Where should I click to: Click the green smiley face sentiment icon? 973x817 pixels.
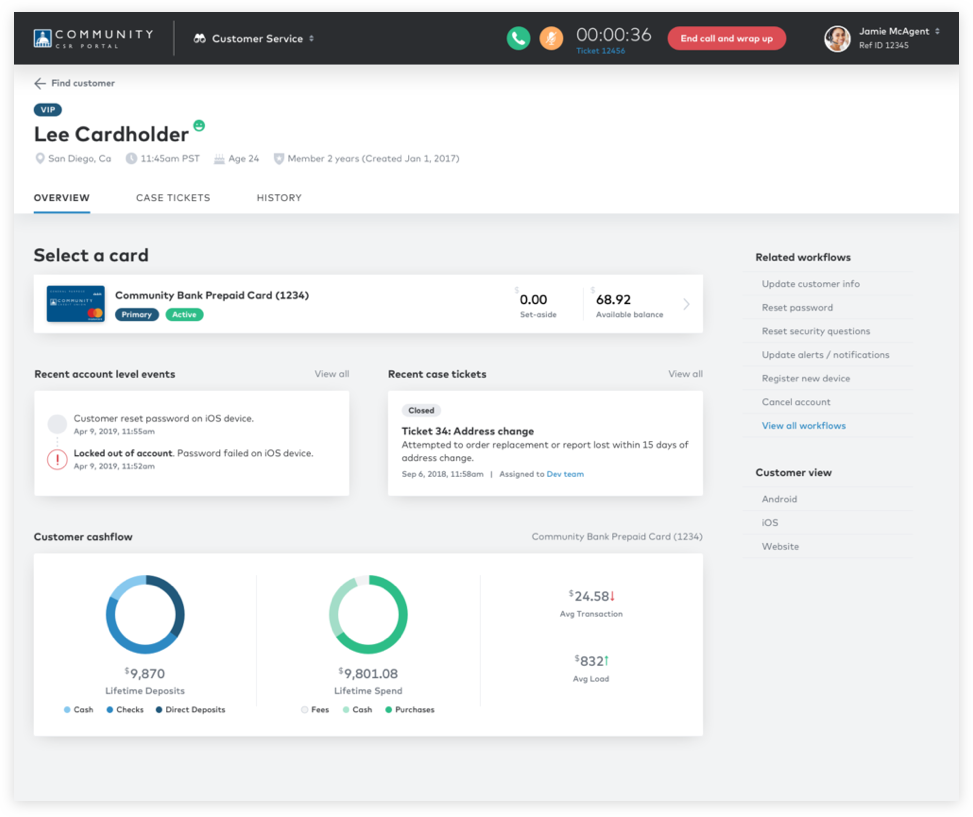199,126
